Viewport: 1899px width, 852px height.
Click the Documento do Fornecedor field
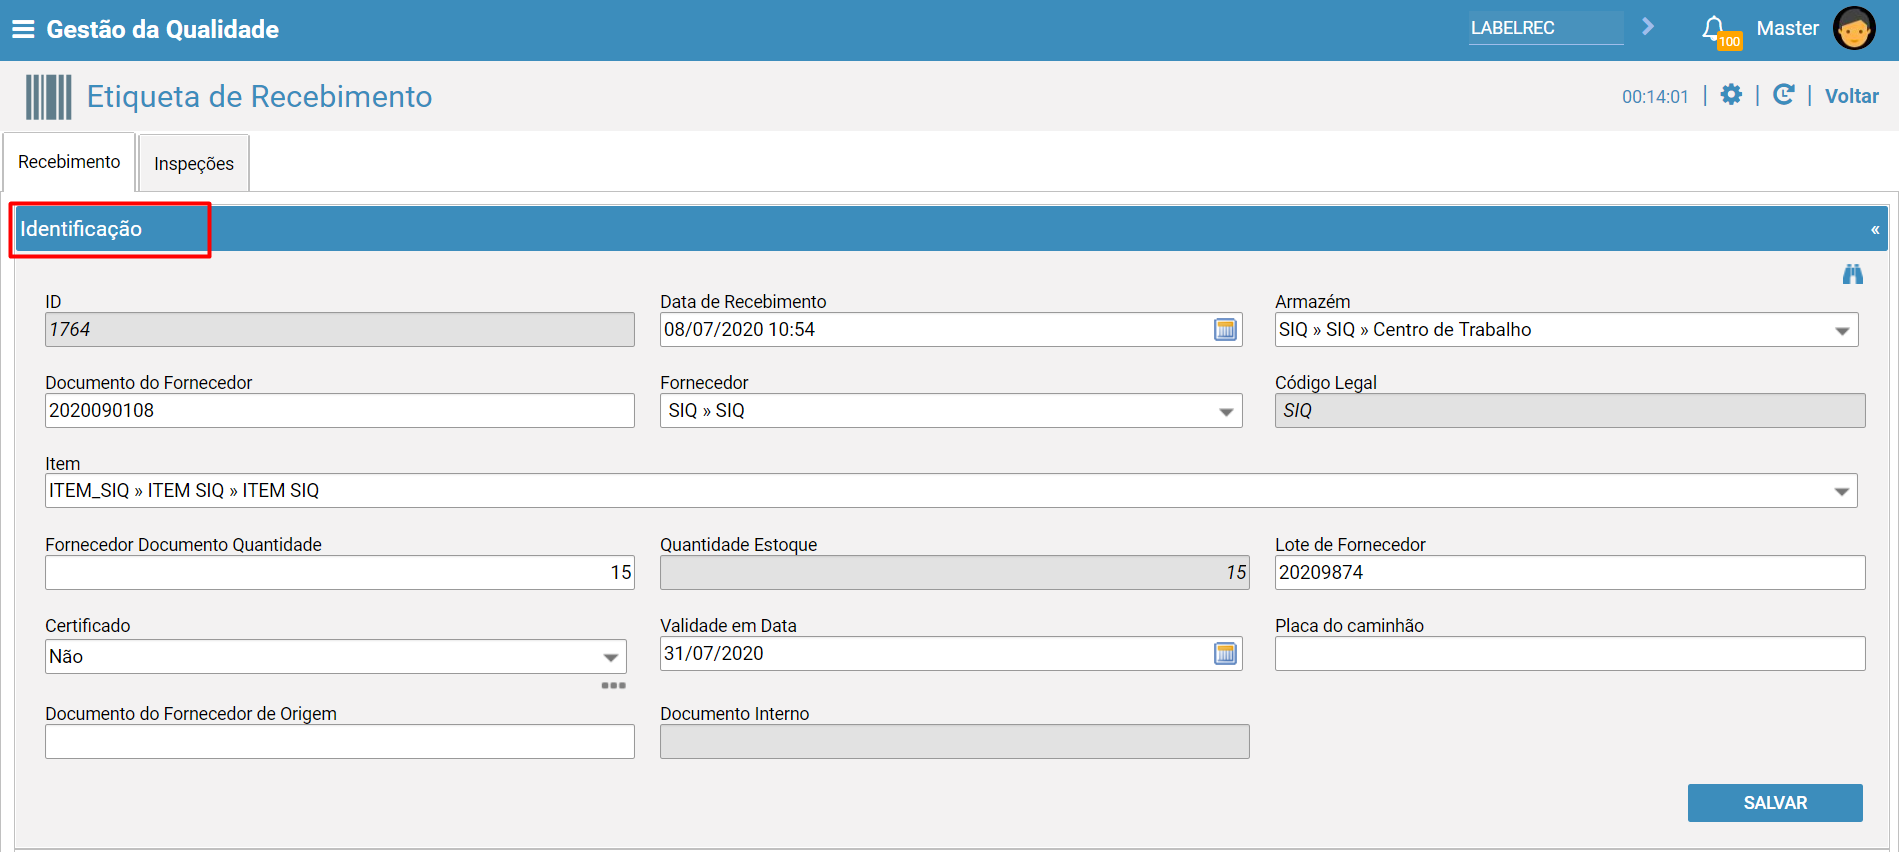[x=340, y=411]
